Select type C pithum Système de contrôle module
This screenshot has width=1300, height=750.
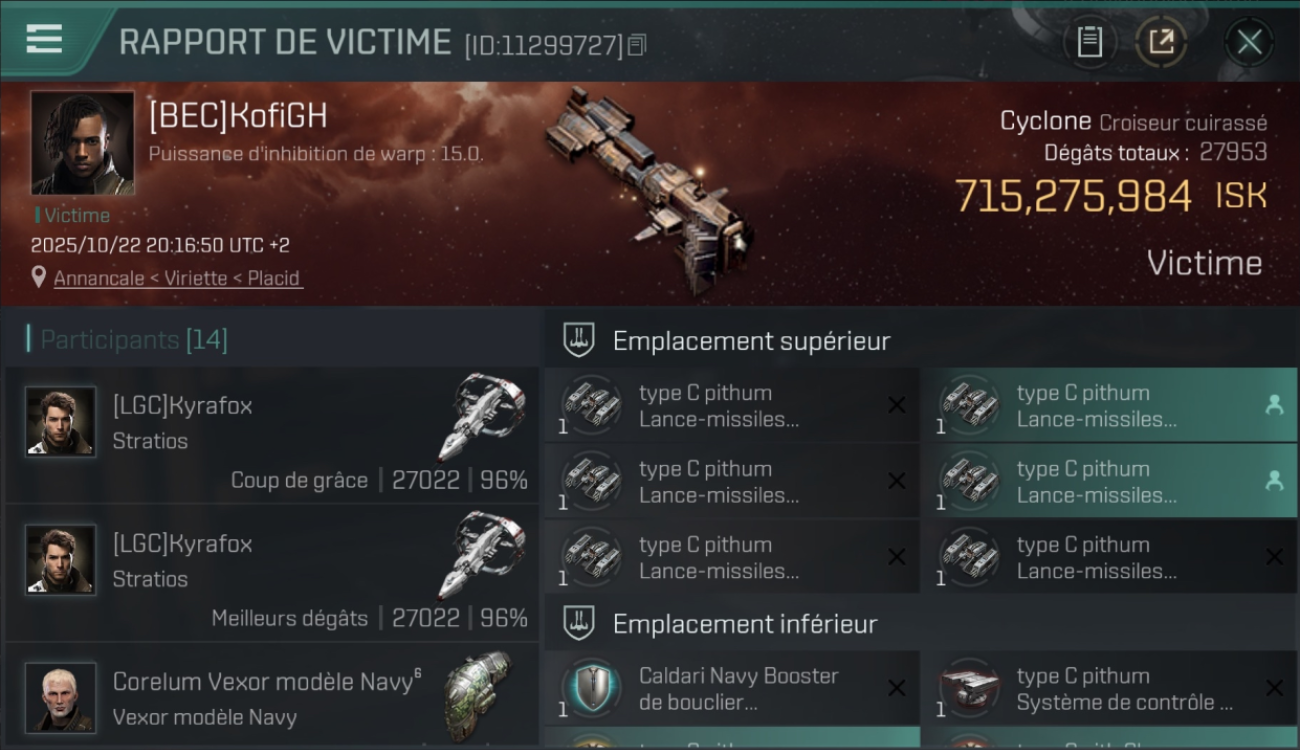coord(1109,688)
